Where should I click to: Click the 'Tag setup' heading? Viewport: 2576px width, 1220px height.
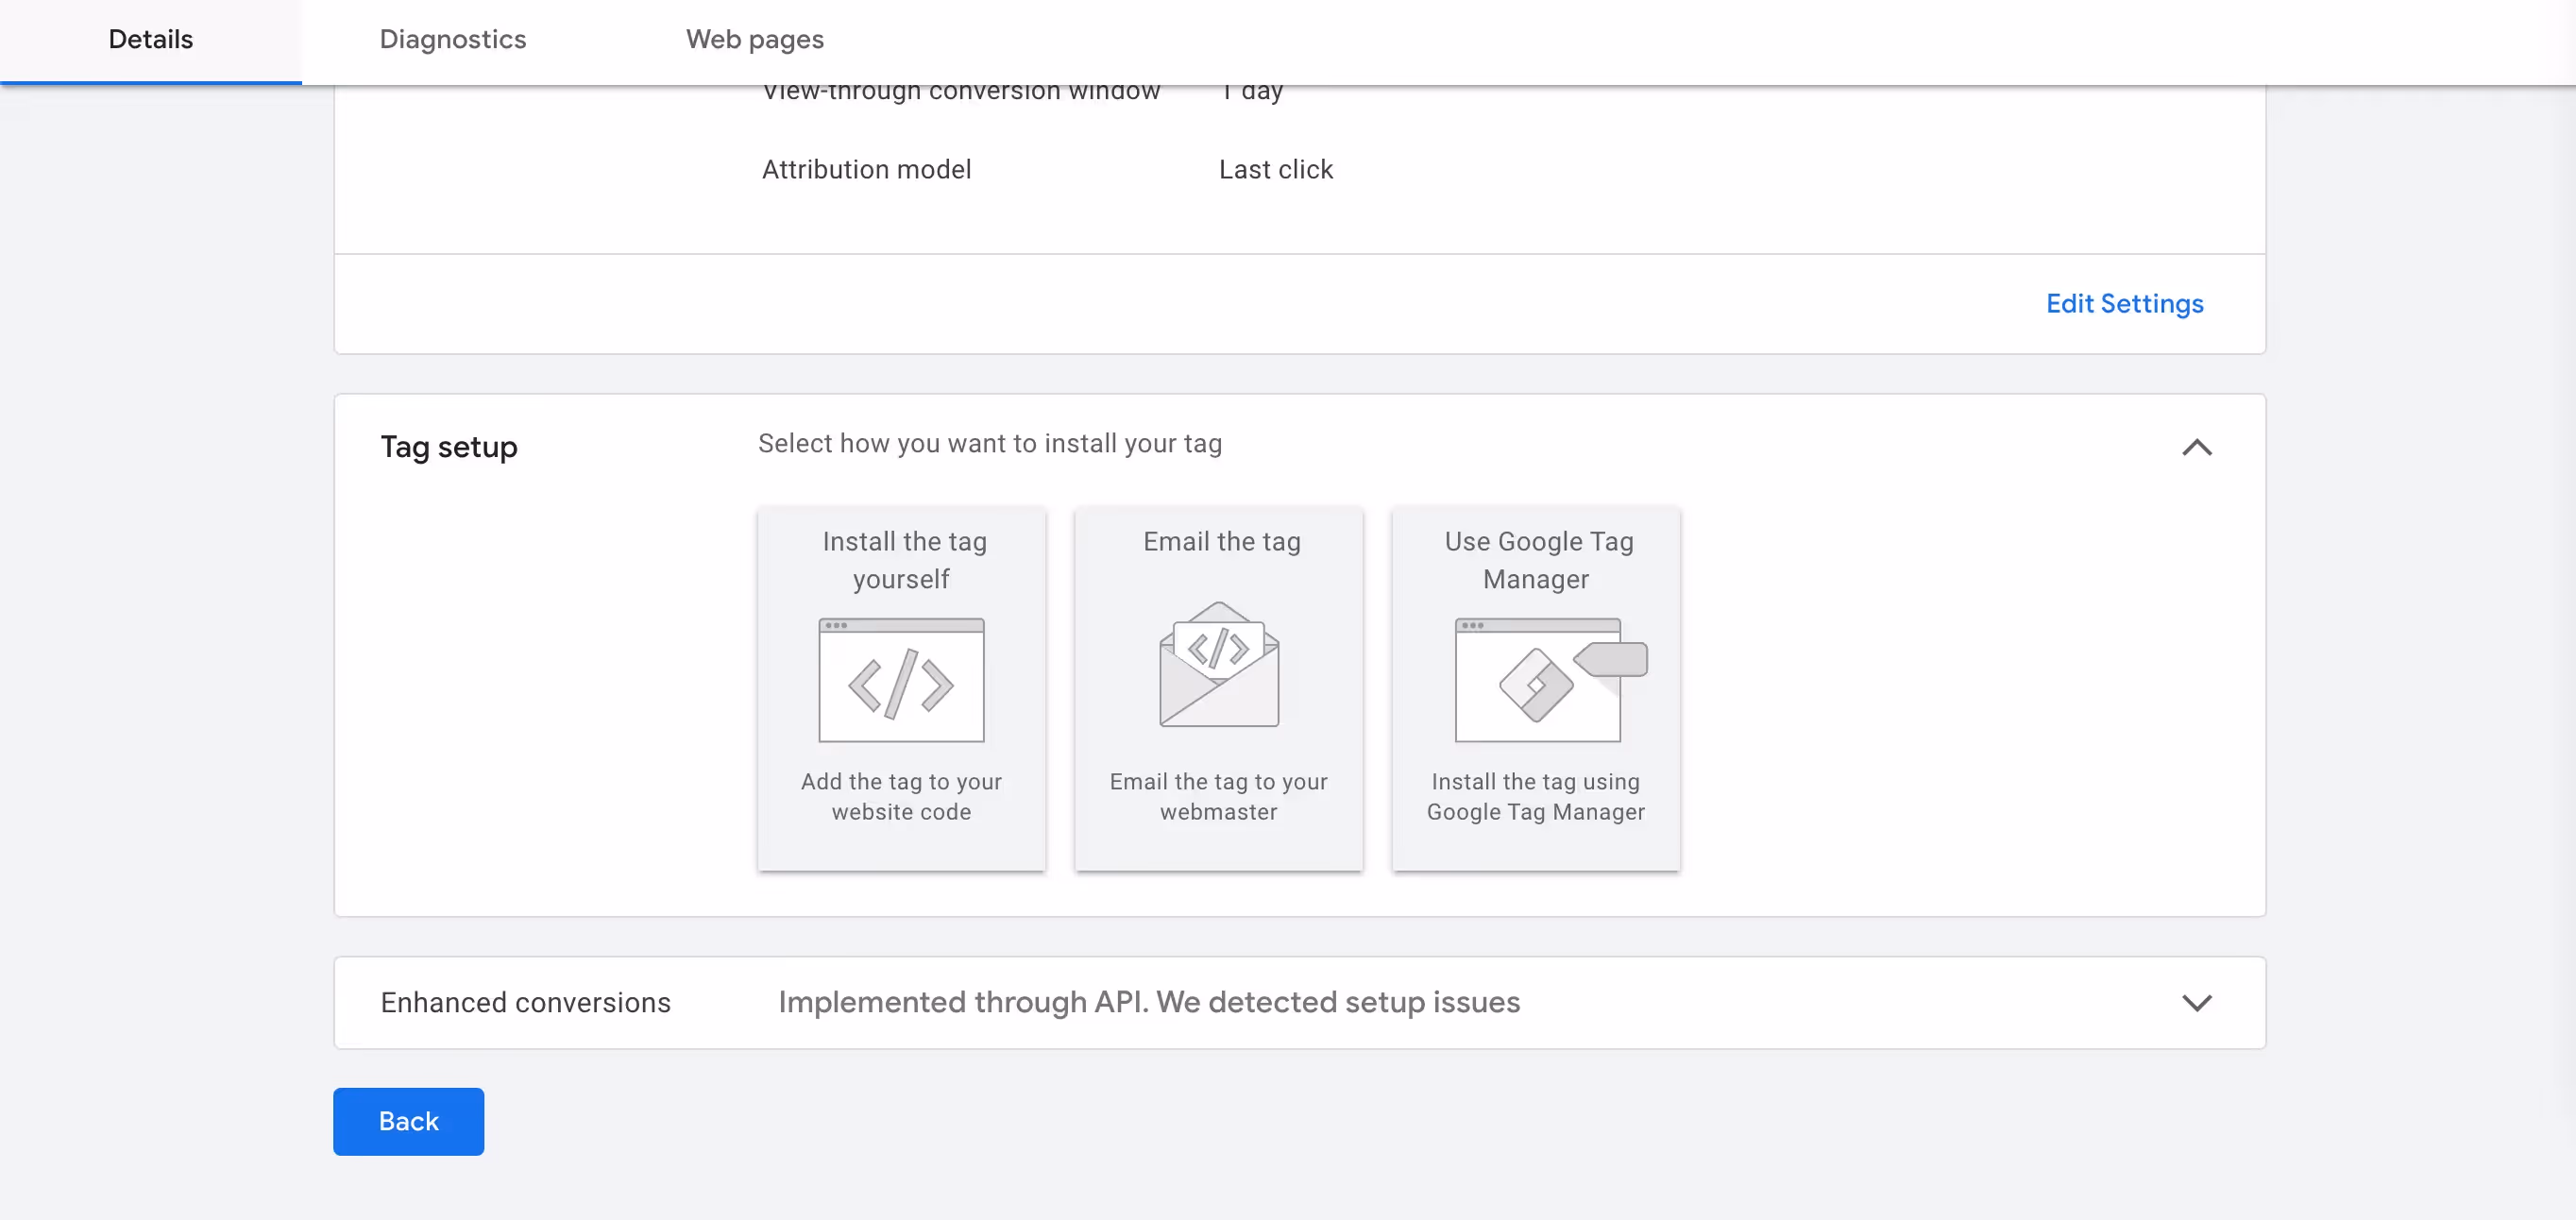click(449, 447)
